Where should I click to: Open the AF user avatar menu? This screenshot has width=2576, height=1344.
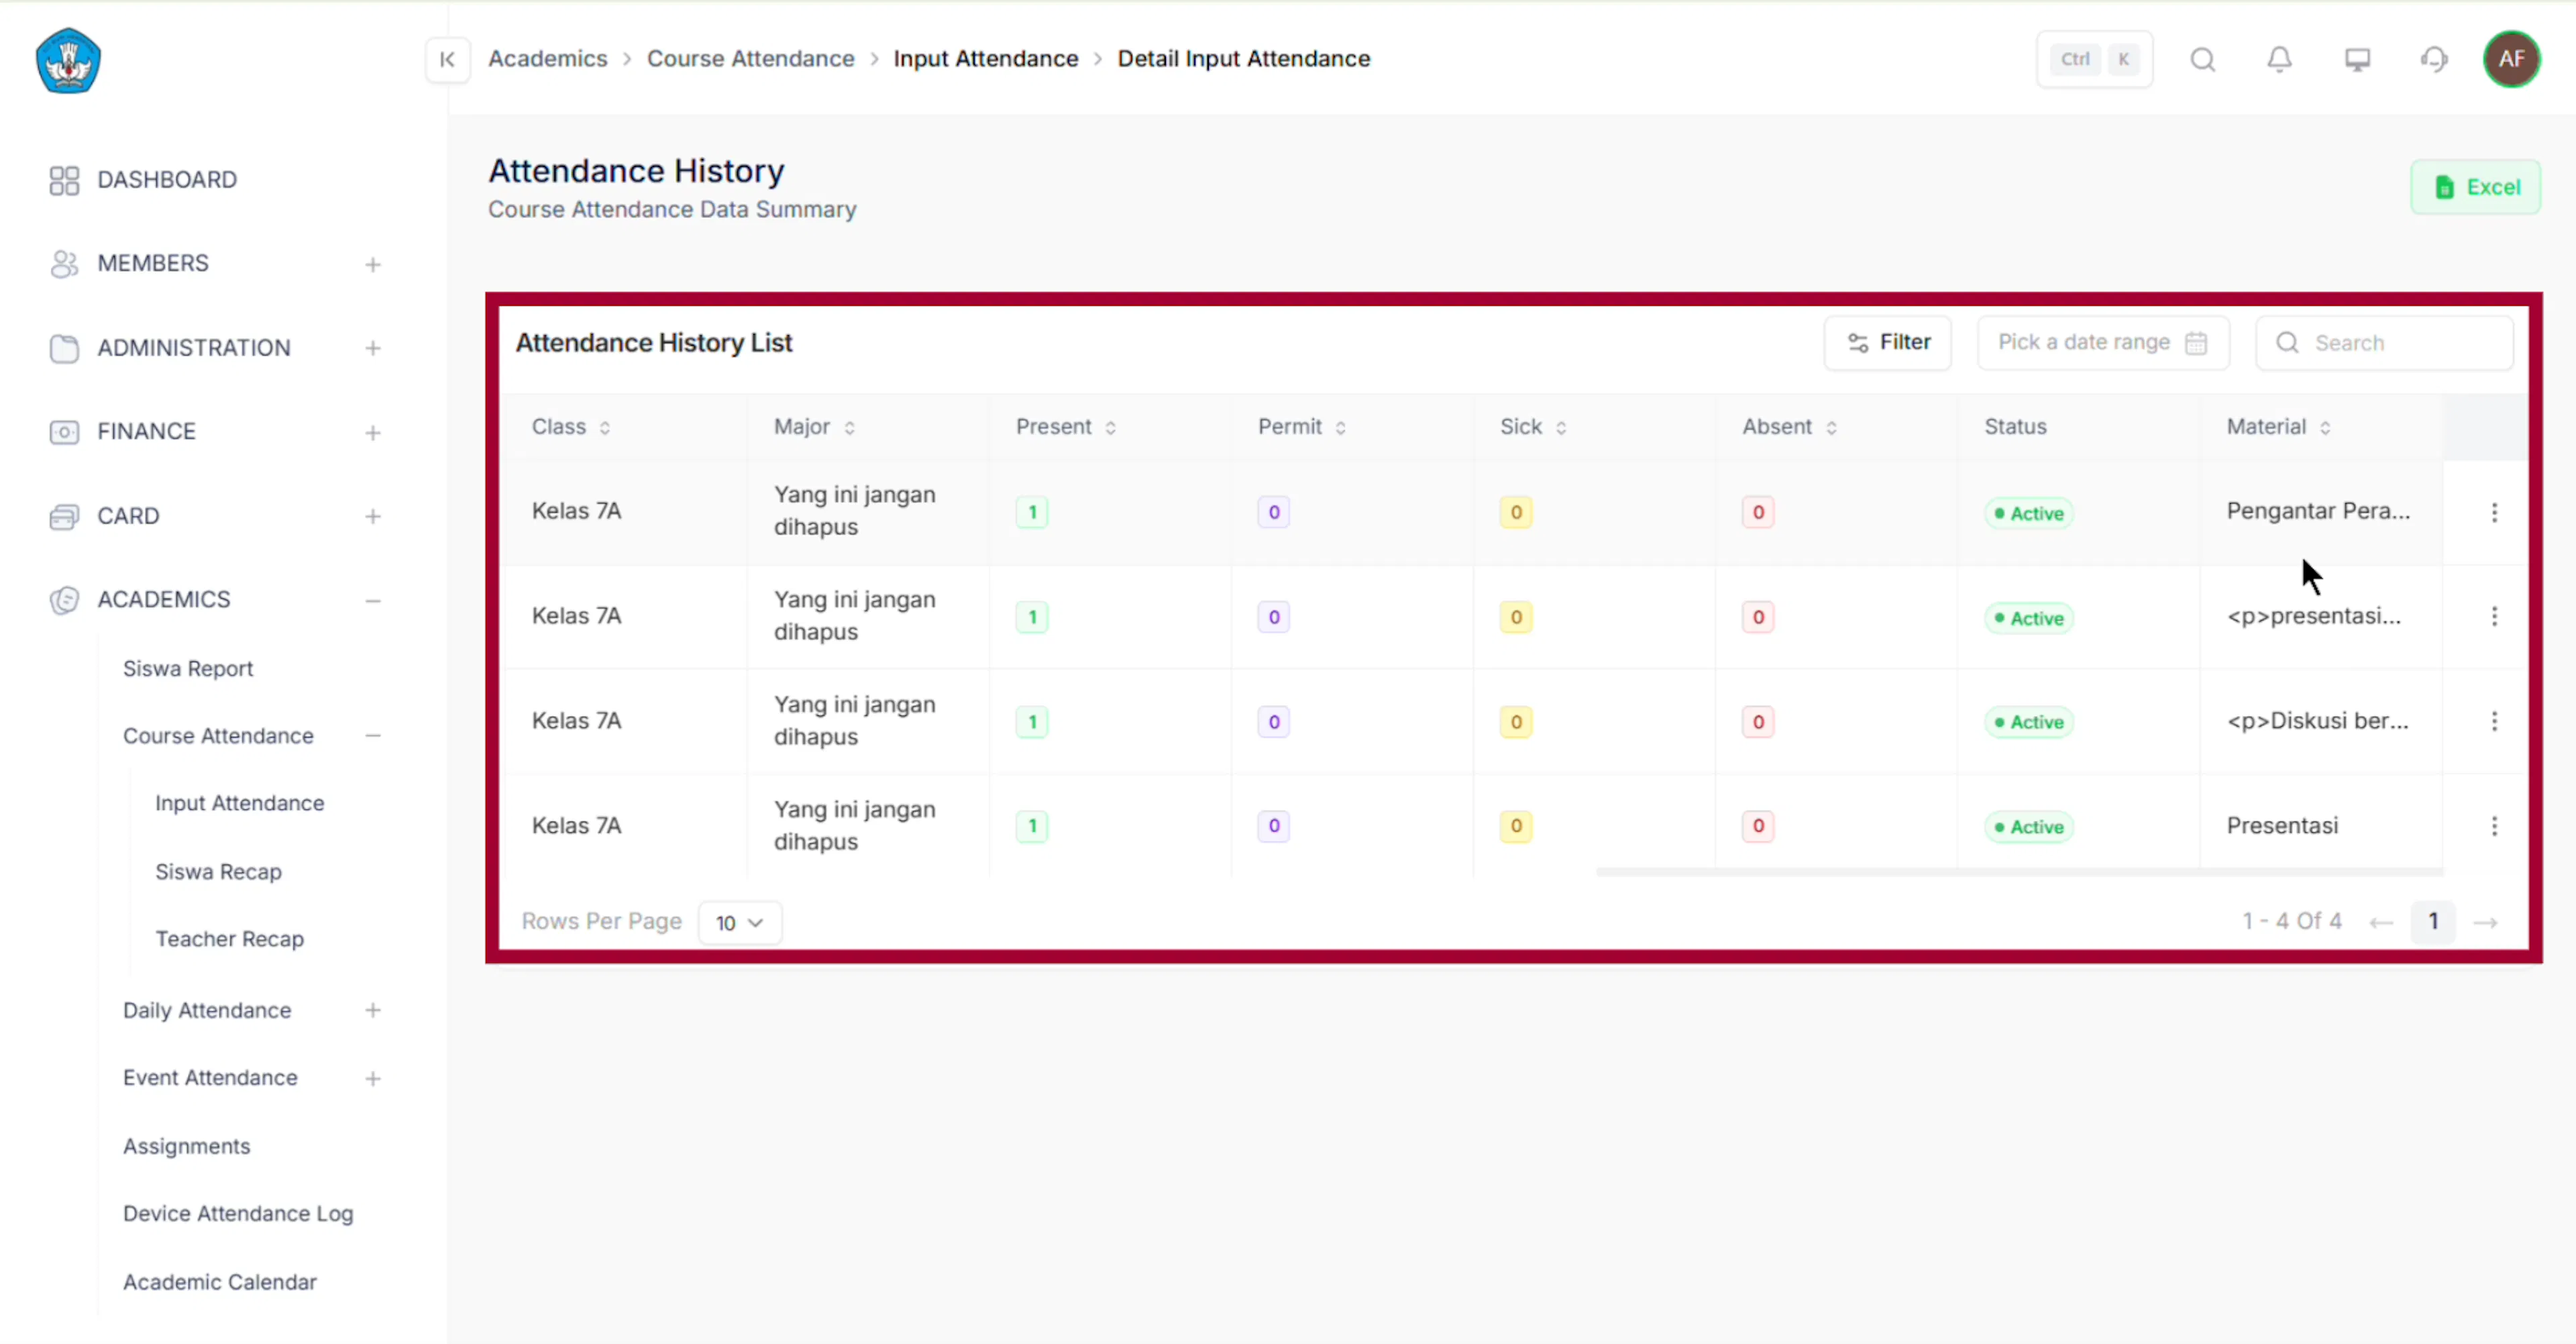point(2511,60)
